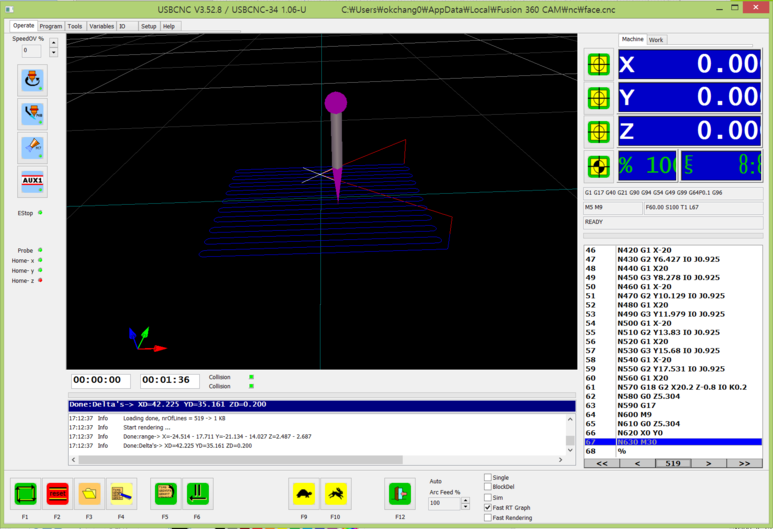
Task: Decrease Arc Feed % with down arrow
Action: point(465,506)
